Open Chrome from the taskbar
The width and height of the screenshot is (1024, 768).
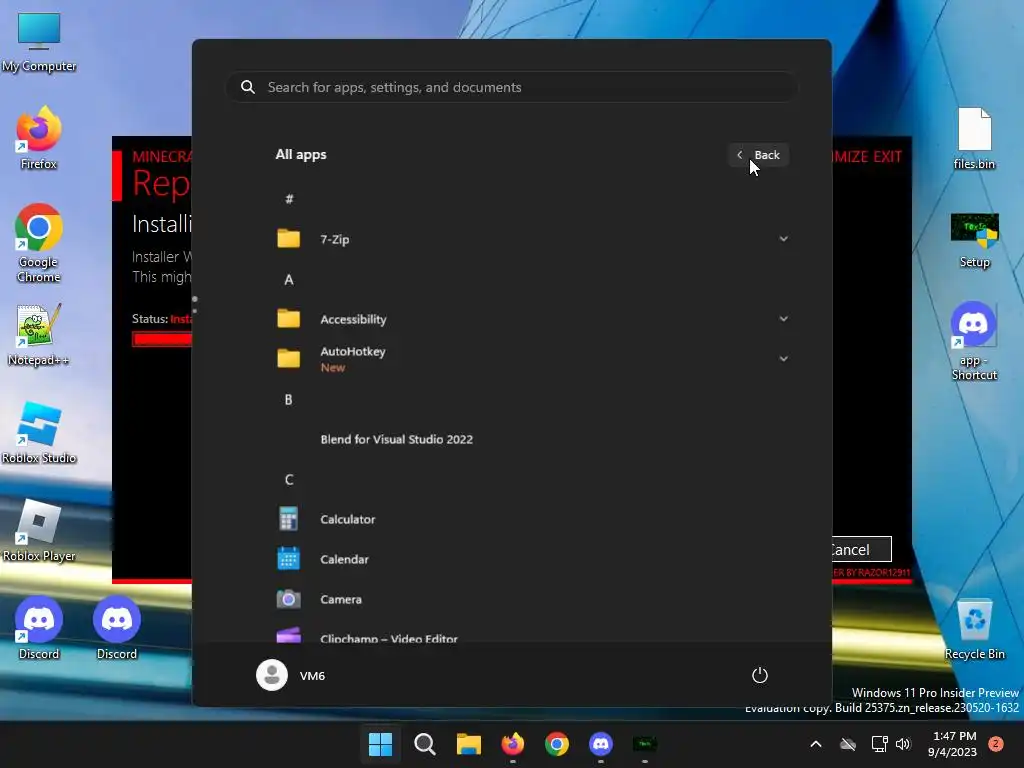(557, 744)
